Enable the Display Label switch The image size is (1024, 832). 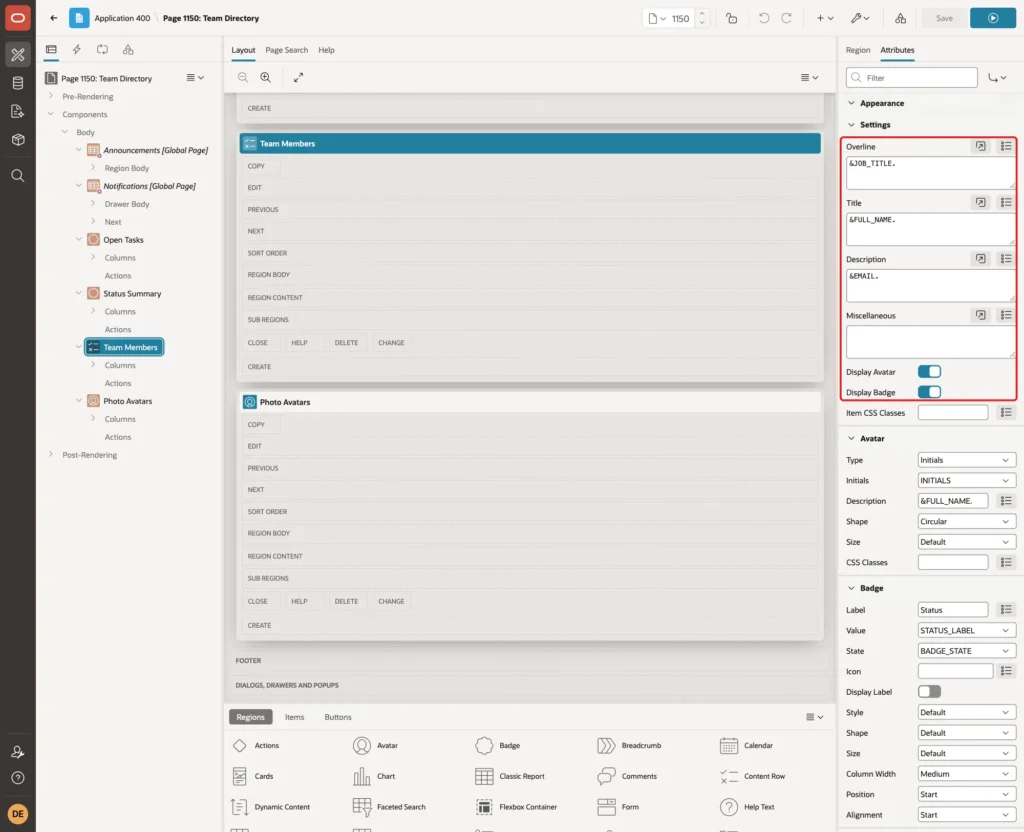[929, 692]
